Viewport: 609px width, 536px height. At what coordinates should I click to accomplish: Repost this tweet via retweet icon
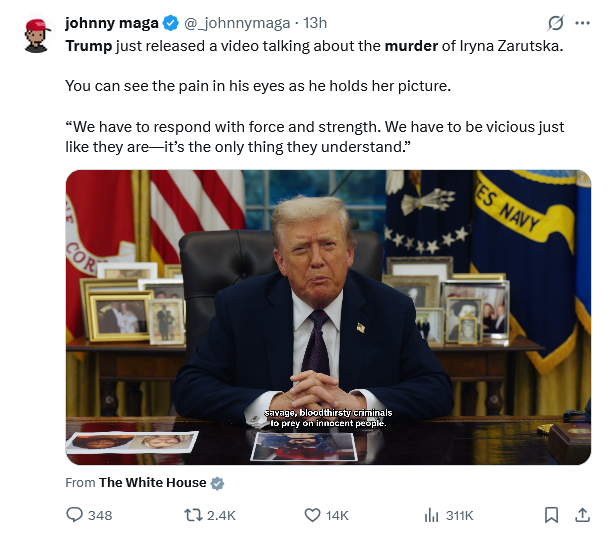(x=193, y=515)
